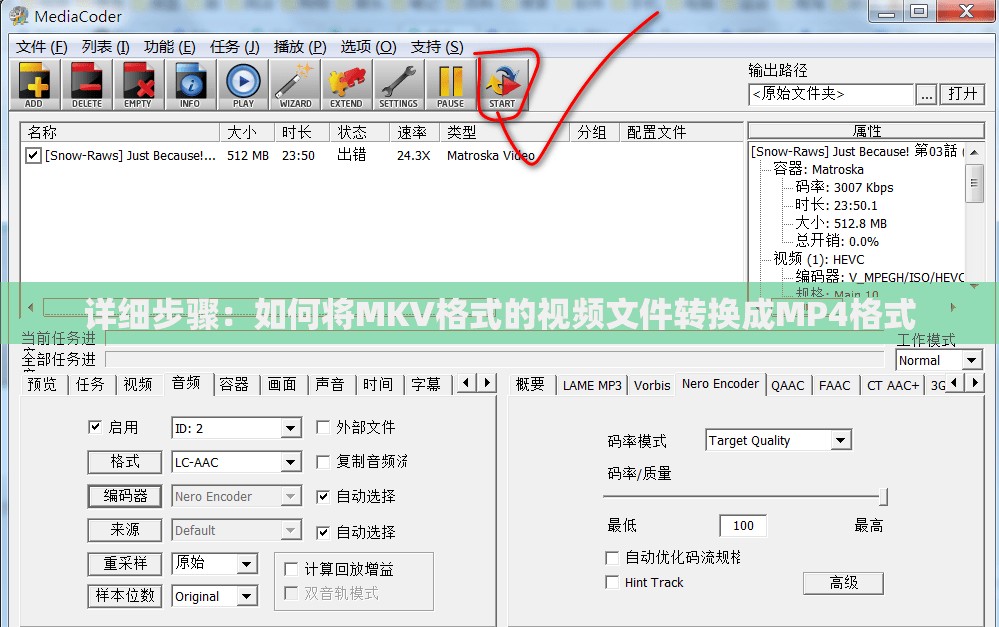The height and width of the screenshot is (627, 999).
Task: Toggle 自动选择 checkbox beside Nero Encoder
Action: (x=323, y=496)
